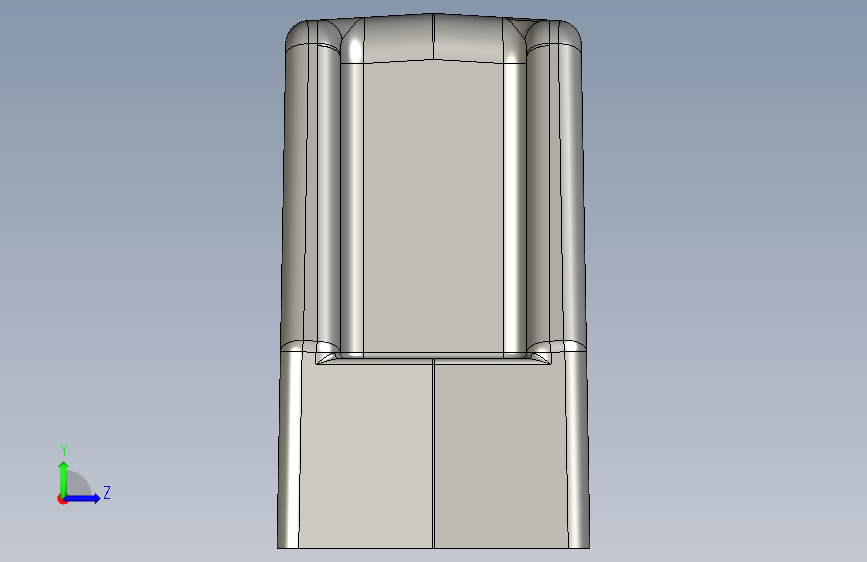Click the green Y axis arrow of triad

64,478
